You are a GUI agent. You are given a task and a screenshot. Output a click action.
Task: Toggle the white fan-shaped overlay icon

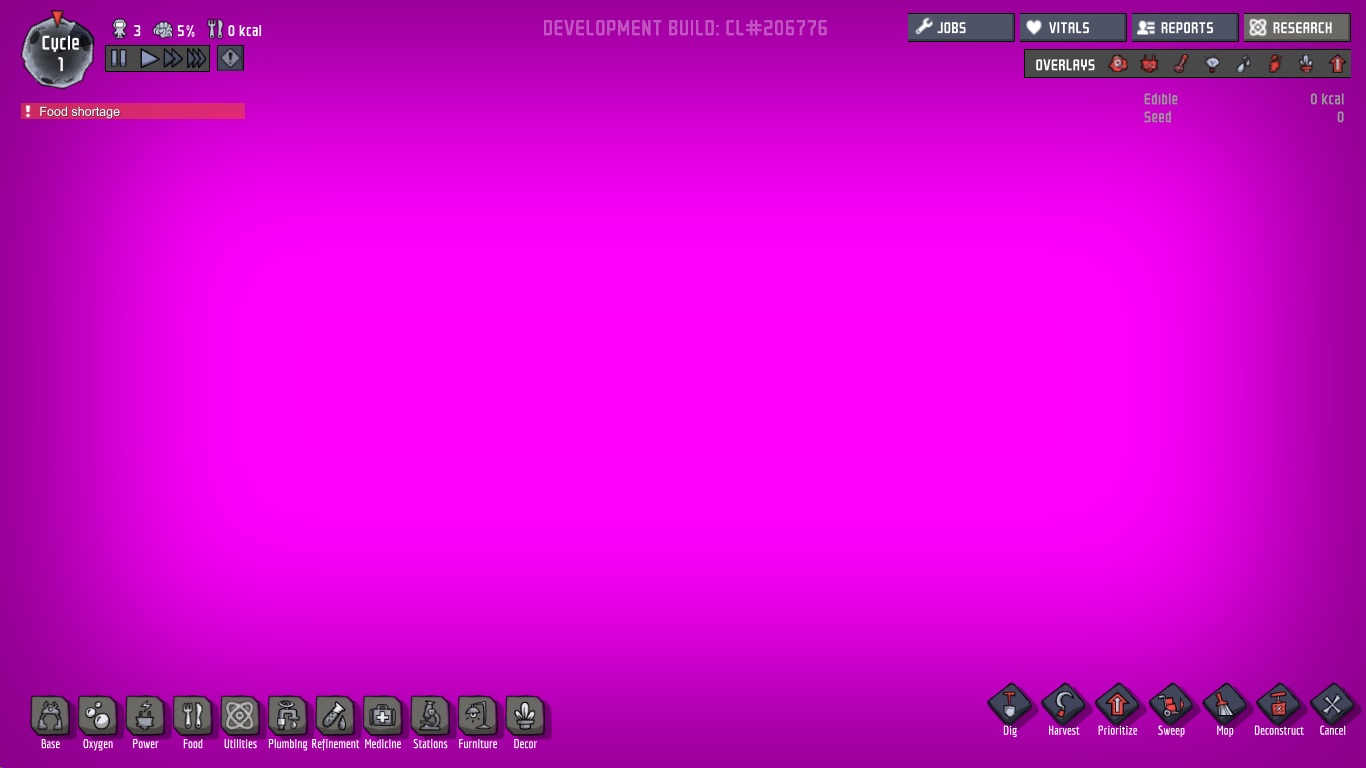pyautogui.click(x=1212, y=64)
